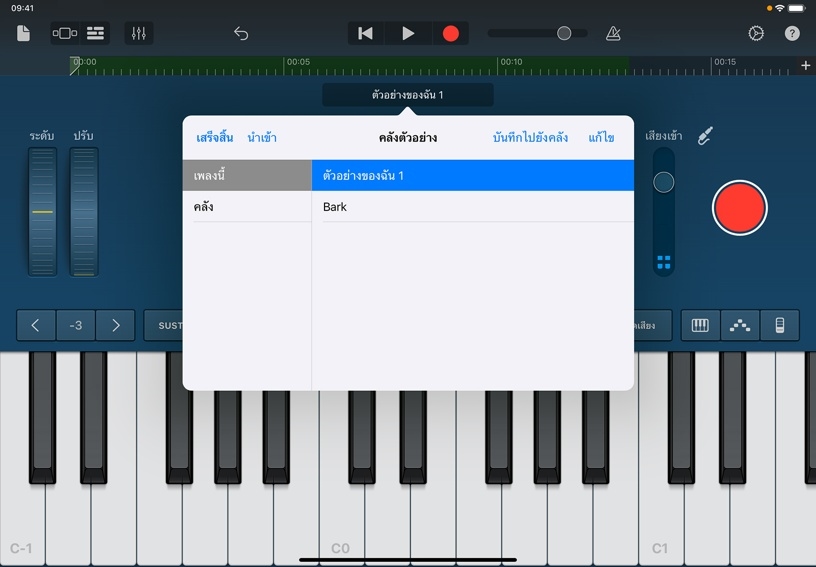Viewport: 816px width, 567px height.
Task: Add song section with ruler plus button
Action: [x=806, y=65]
